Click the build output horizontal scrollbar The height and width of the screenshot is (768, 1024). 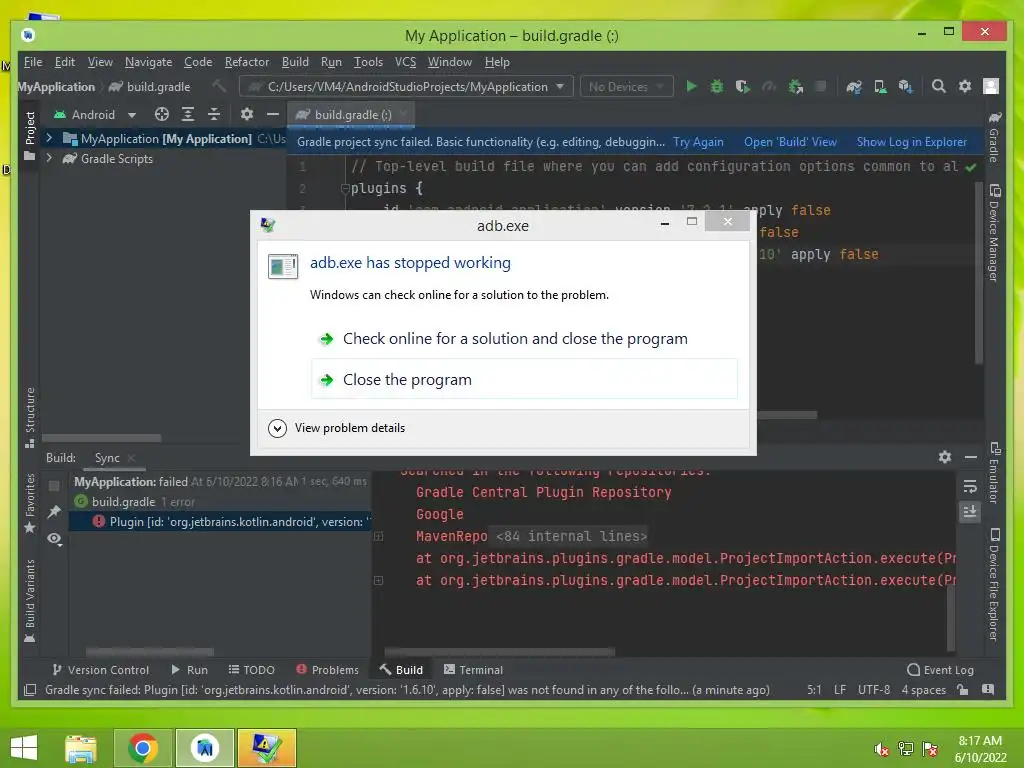click(x=500, y=651)
